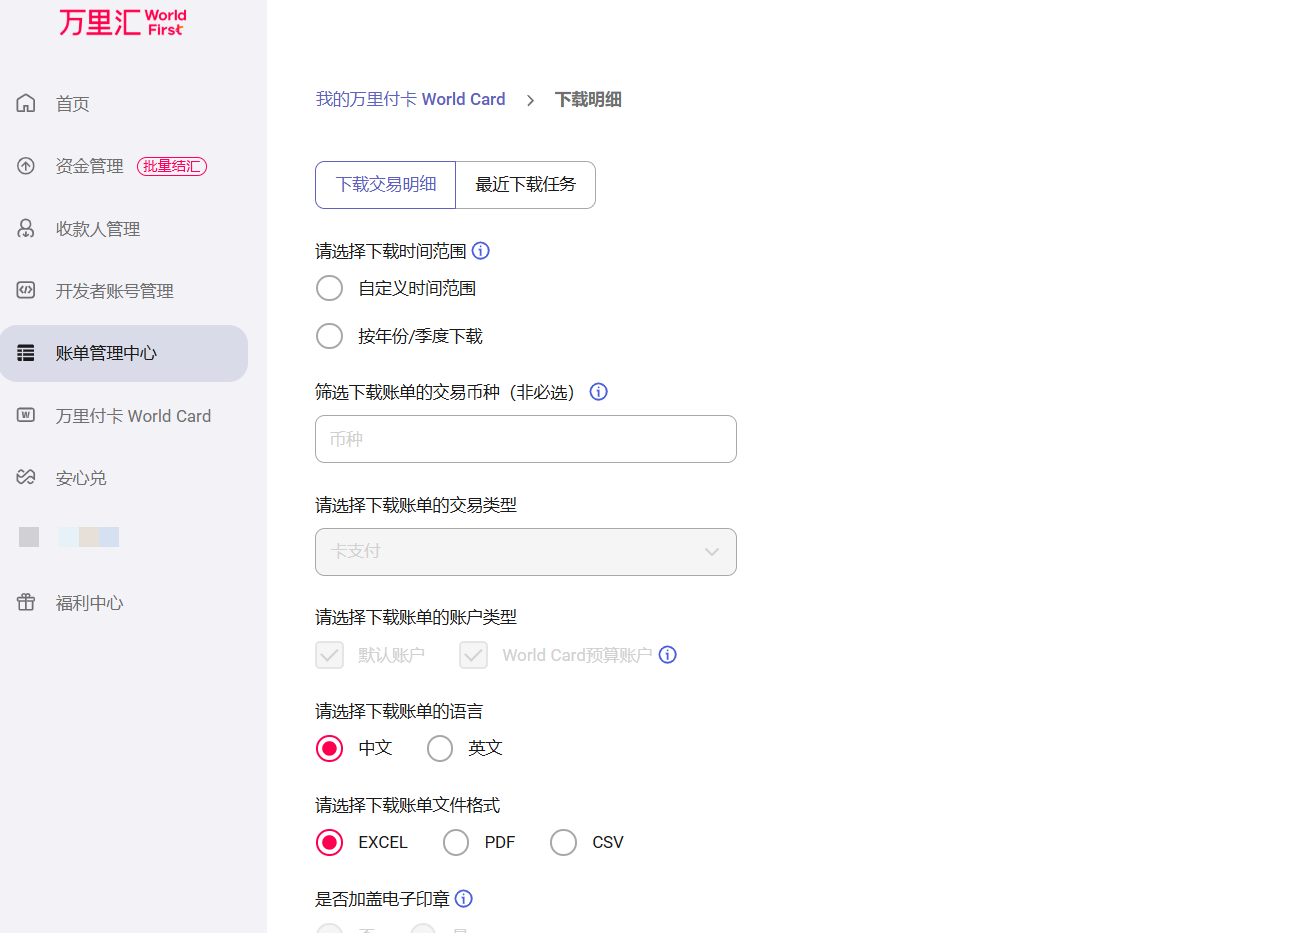
Task: Click info icon beside 请选择下载时间范围
Action: click(x=481, y=251)
